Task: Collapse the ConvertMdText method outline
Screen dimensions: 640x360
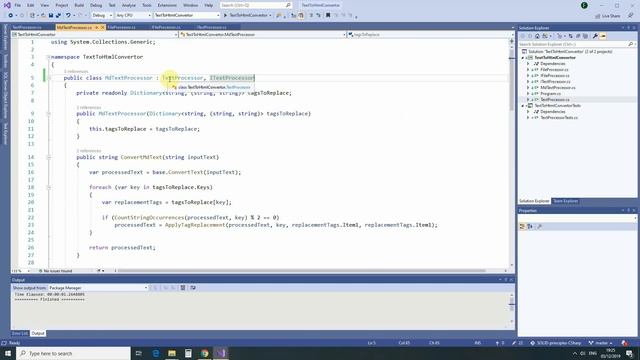Action: coord(49,157)
